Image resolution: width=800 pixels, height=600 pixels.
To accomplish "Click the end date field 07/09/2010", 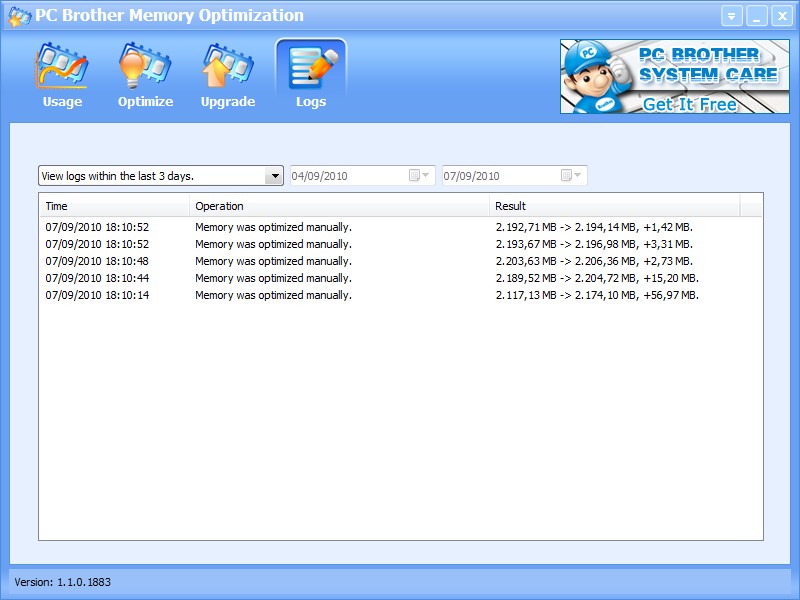I will point(514,176).
